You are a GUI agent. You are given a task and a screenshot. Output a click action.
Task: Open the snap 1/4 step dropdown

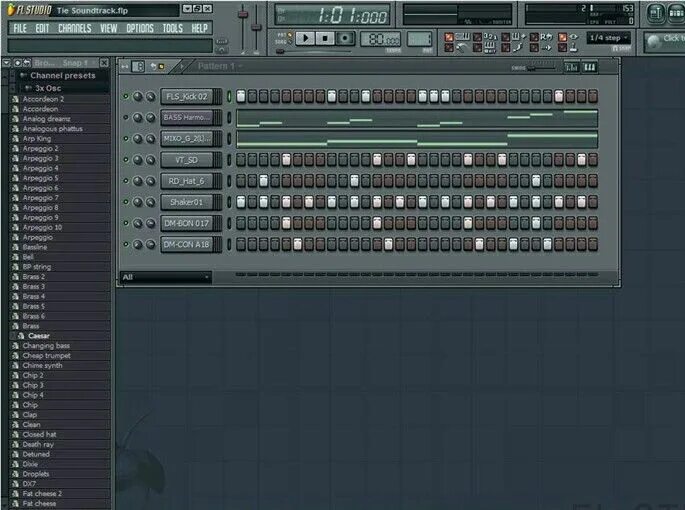coord(609,38)
